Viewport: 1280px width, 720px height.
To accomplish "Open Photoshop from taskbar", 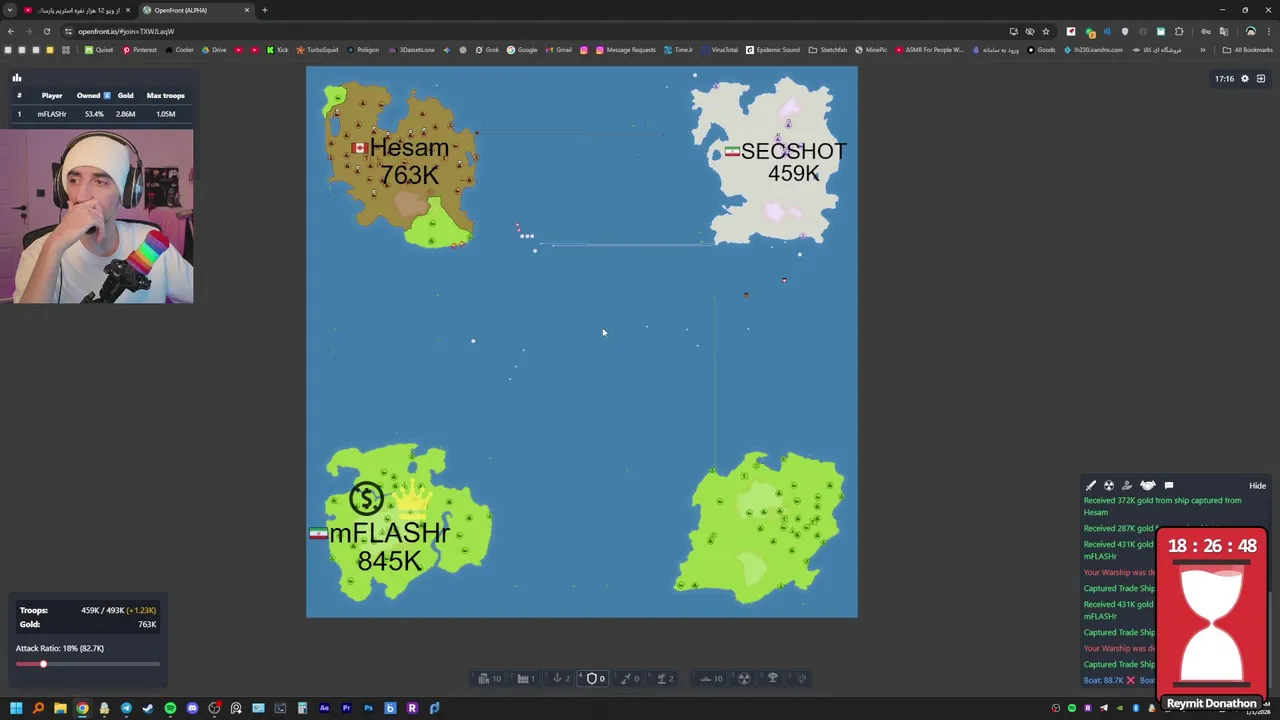I will point(368,708).
